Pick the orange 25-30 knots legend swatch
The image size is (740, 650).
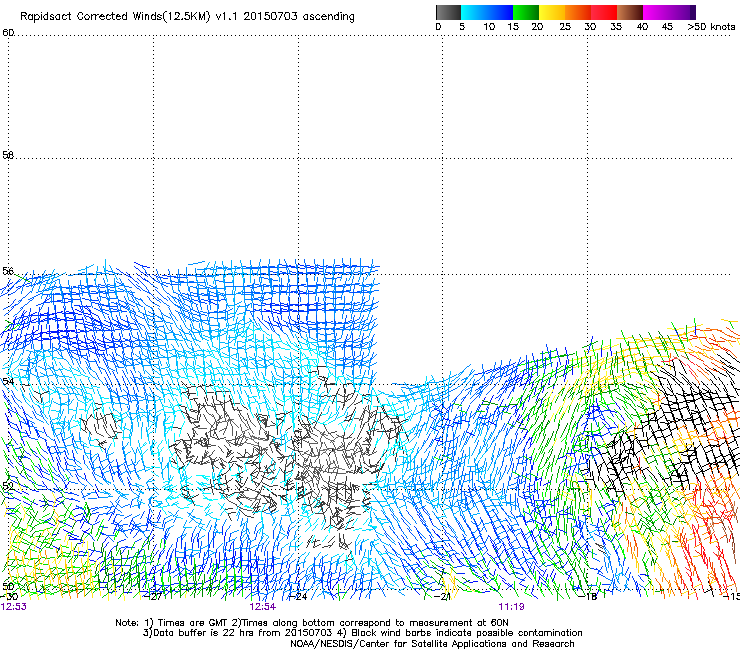coord(578,12)
